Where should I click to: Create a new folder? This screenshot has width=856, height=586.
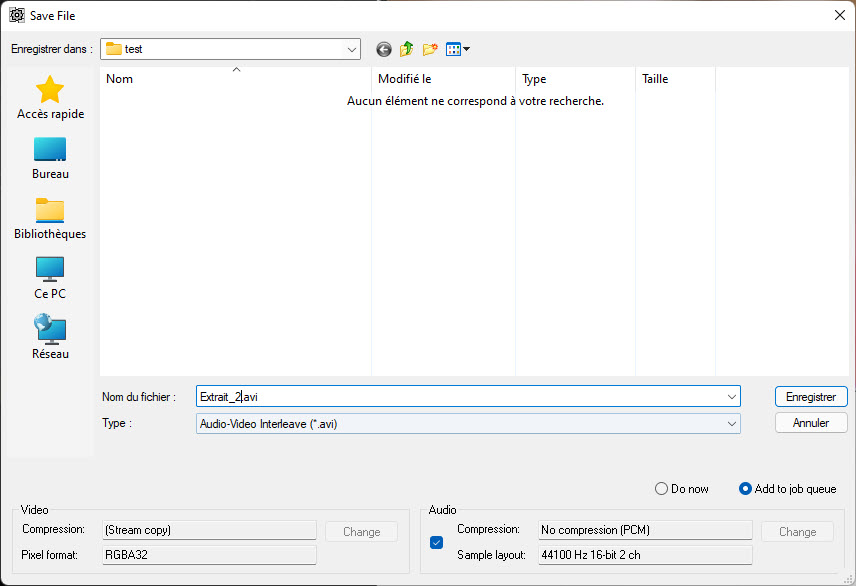430,50
